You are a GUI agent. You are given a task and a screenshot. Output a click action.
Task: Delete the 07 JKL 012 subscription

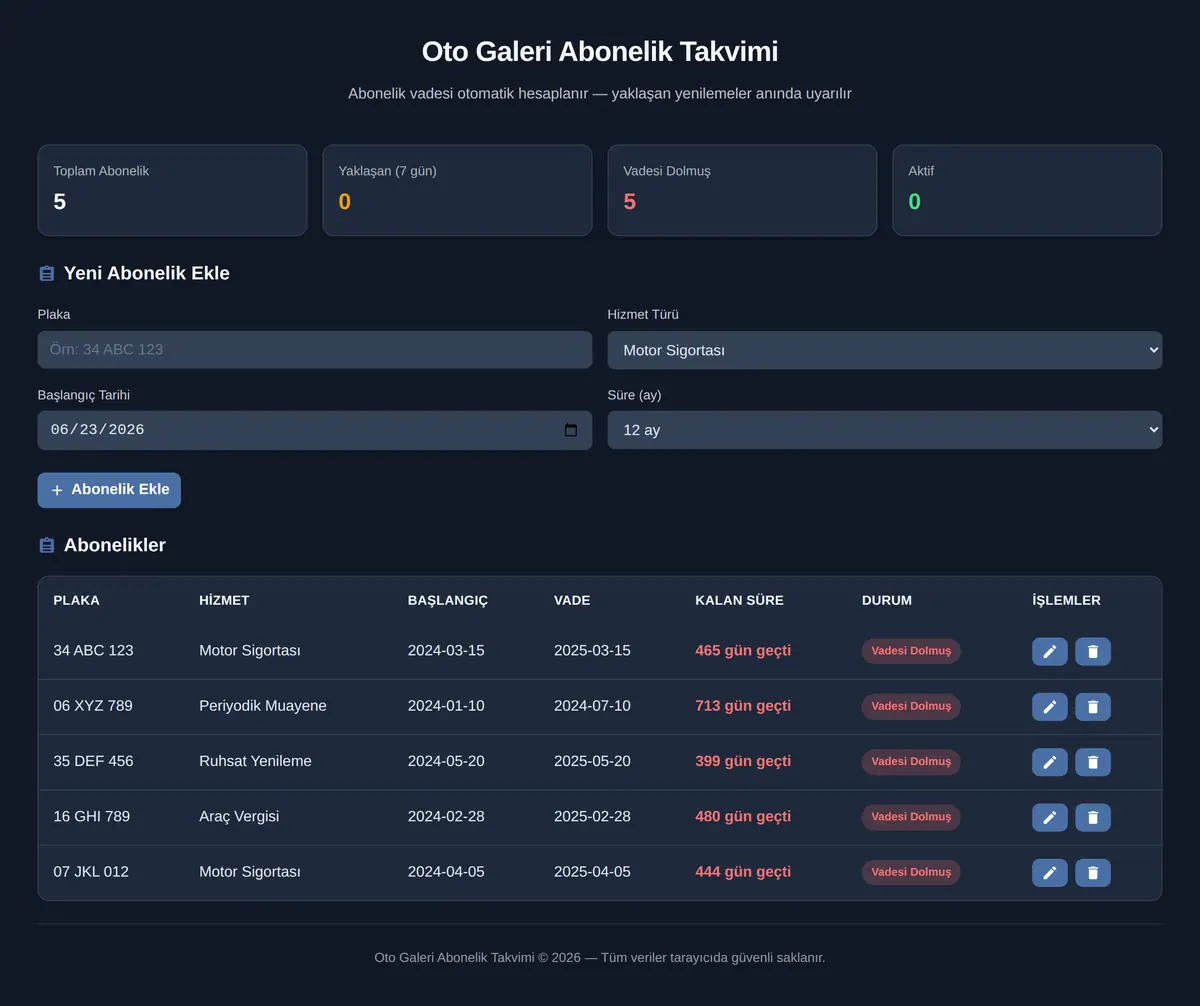tap(1093, 873)
